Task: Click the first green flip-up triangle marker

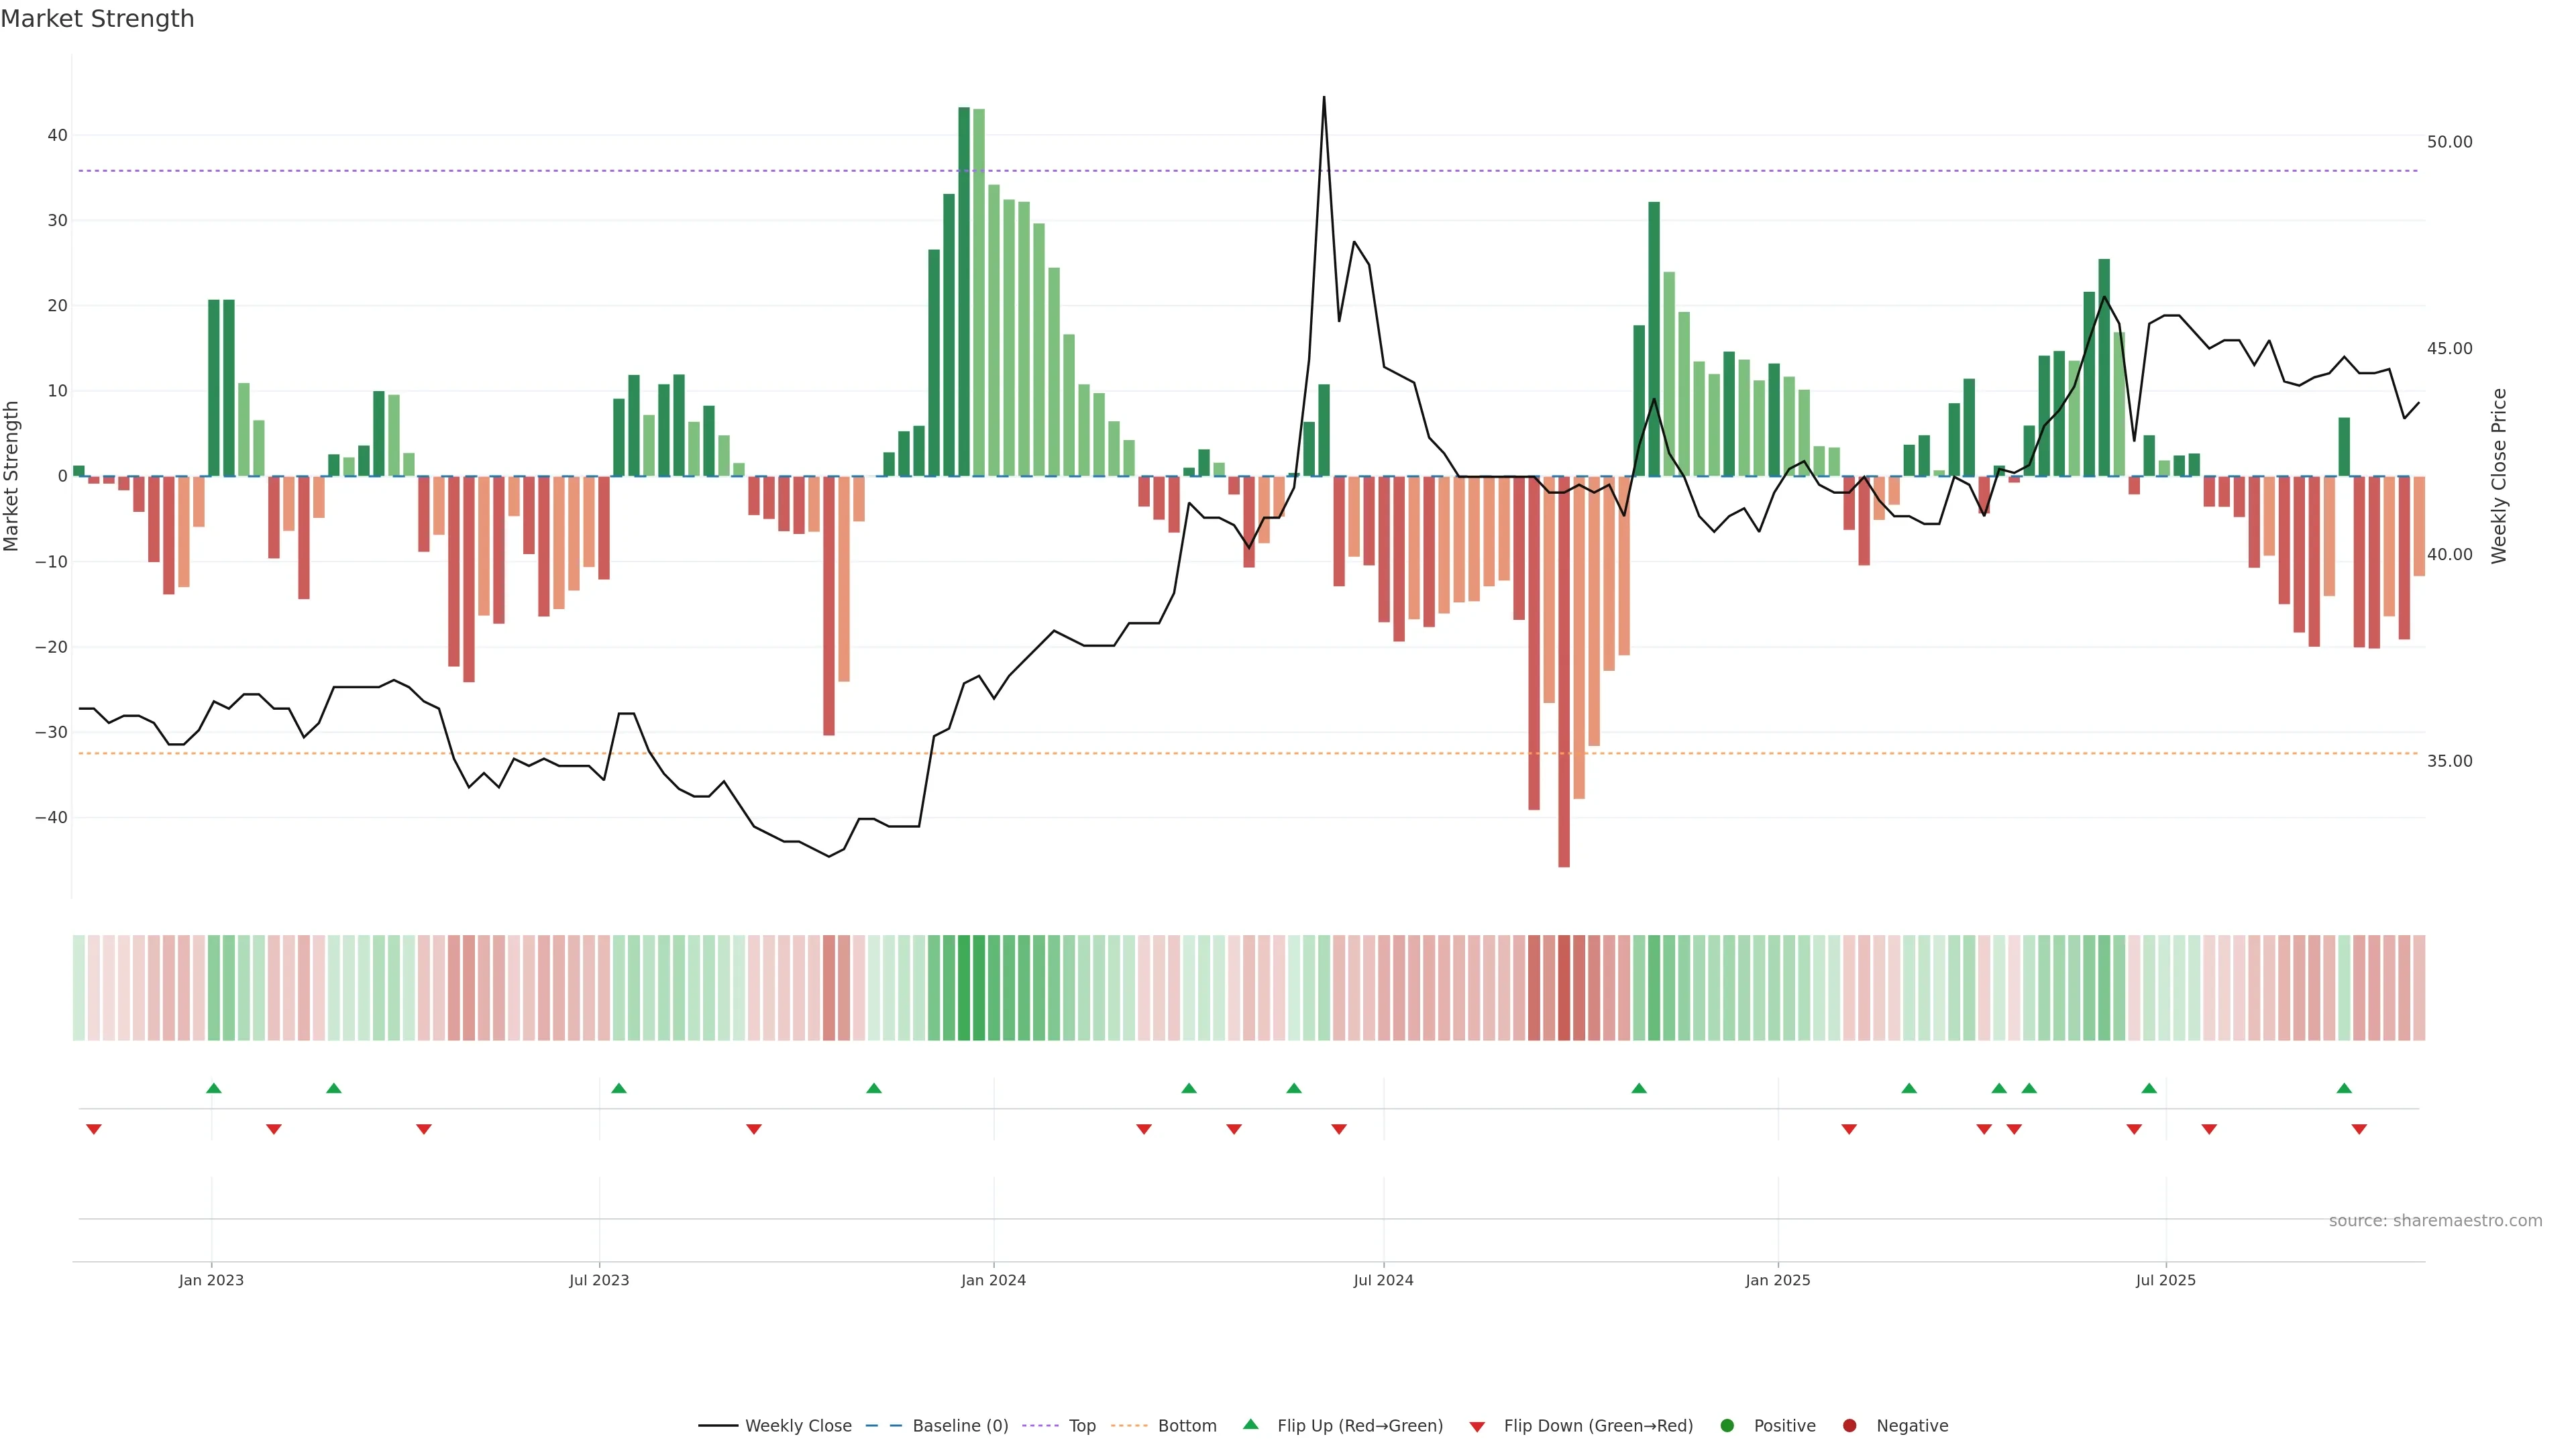Action: click(x=213, y=1088)
